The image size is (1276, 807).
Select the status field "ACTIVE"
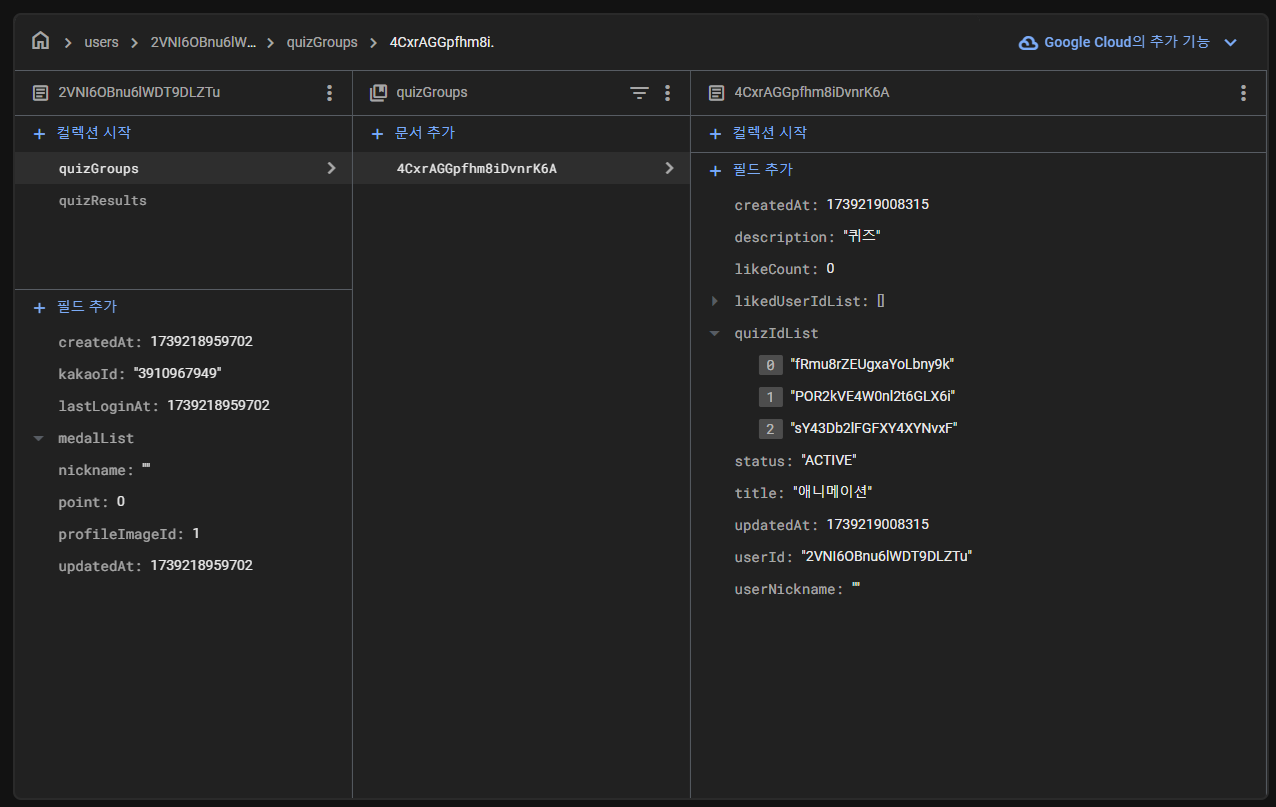point(795,460)
